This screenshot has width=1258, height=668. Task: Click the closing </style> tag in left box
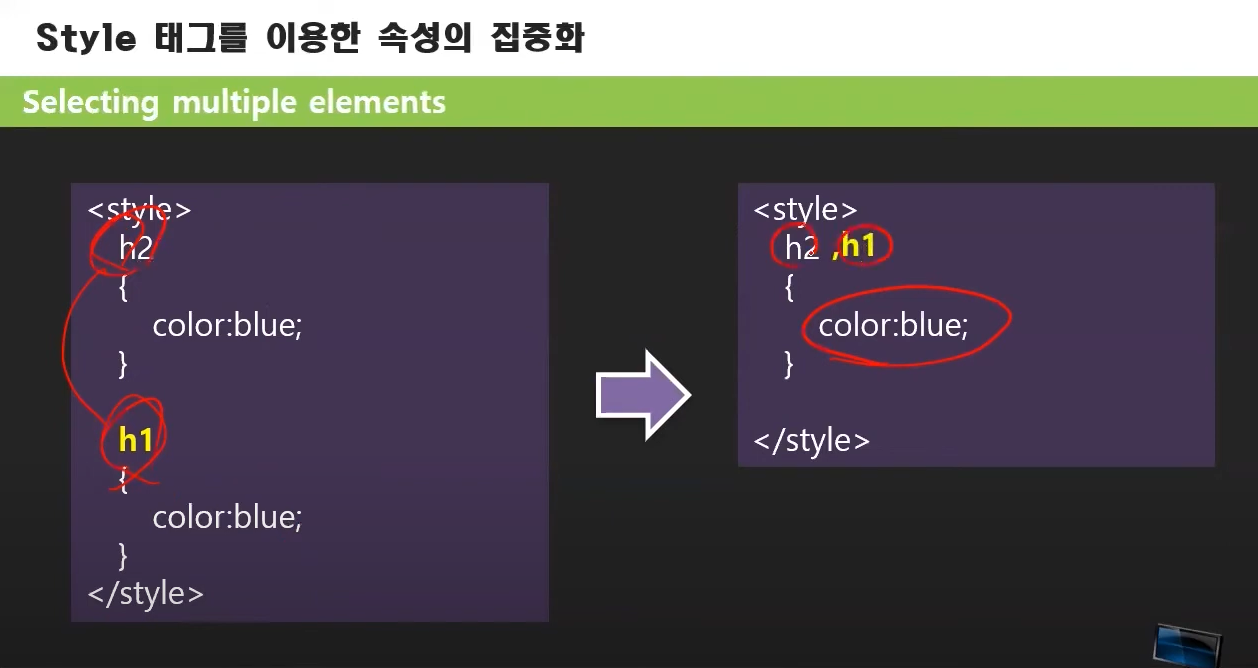point(145,593)
